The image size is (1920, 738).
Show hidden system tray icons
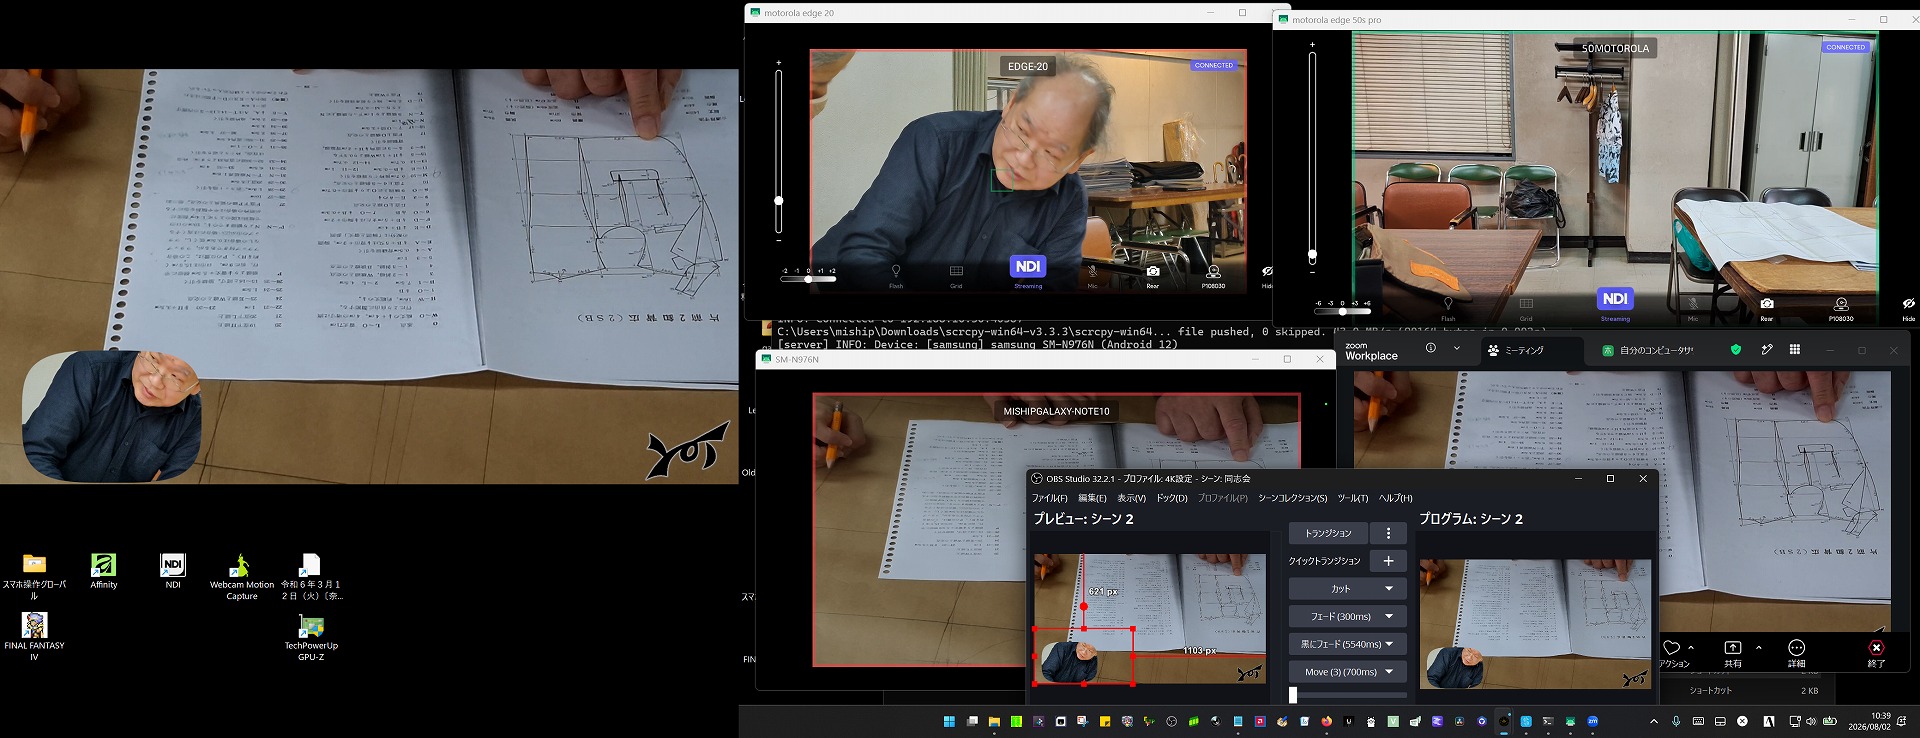(1654, 721)
